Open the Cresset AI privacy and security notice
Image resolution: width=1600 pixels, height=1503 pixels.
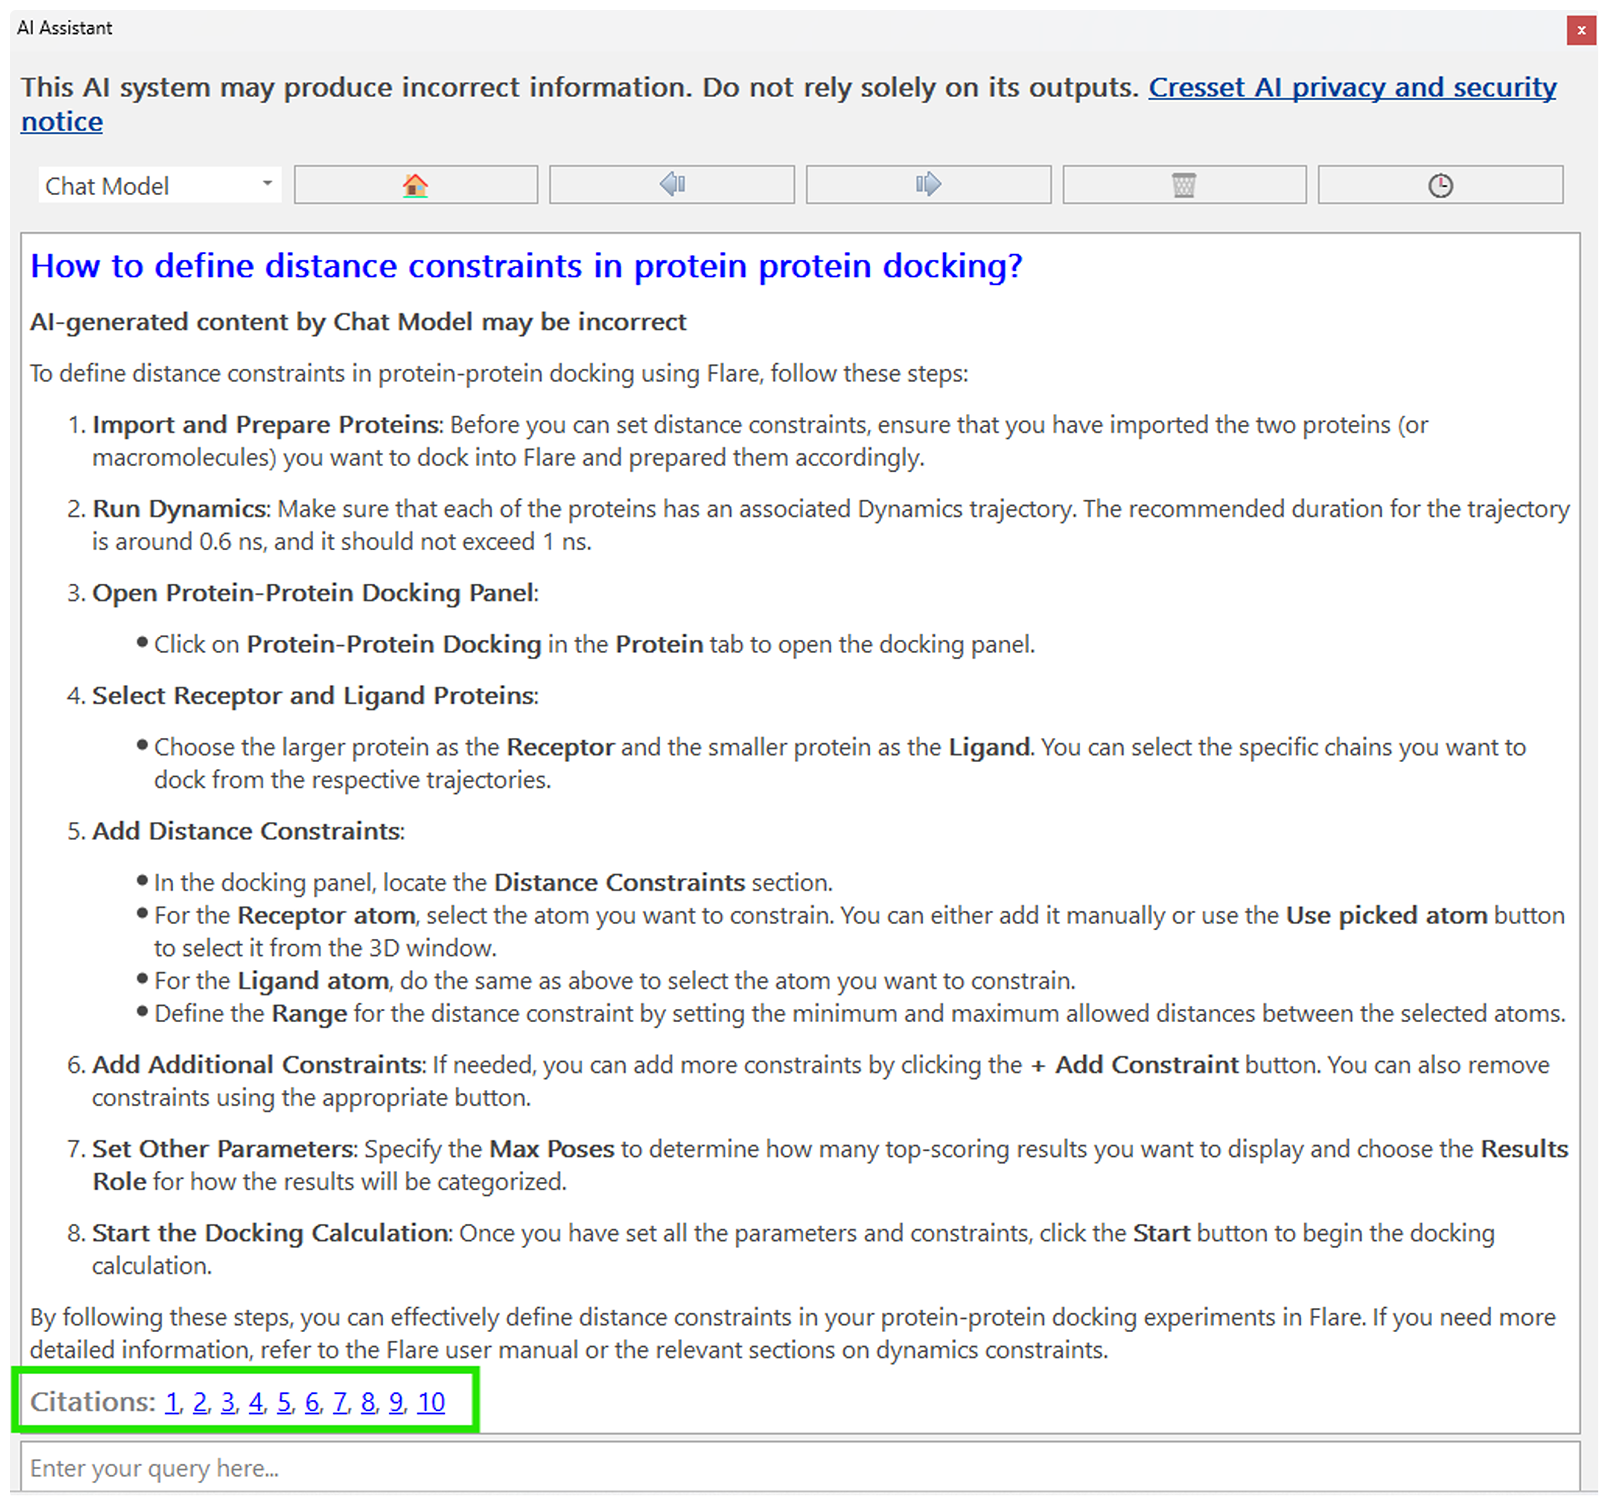pos(1351,88)
